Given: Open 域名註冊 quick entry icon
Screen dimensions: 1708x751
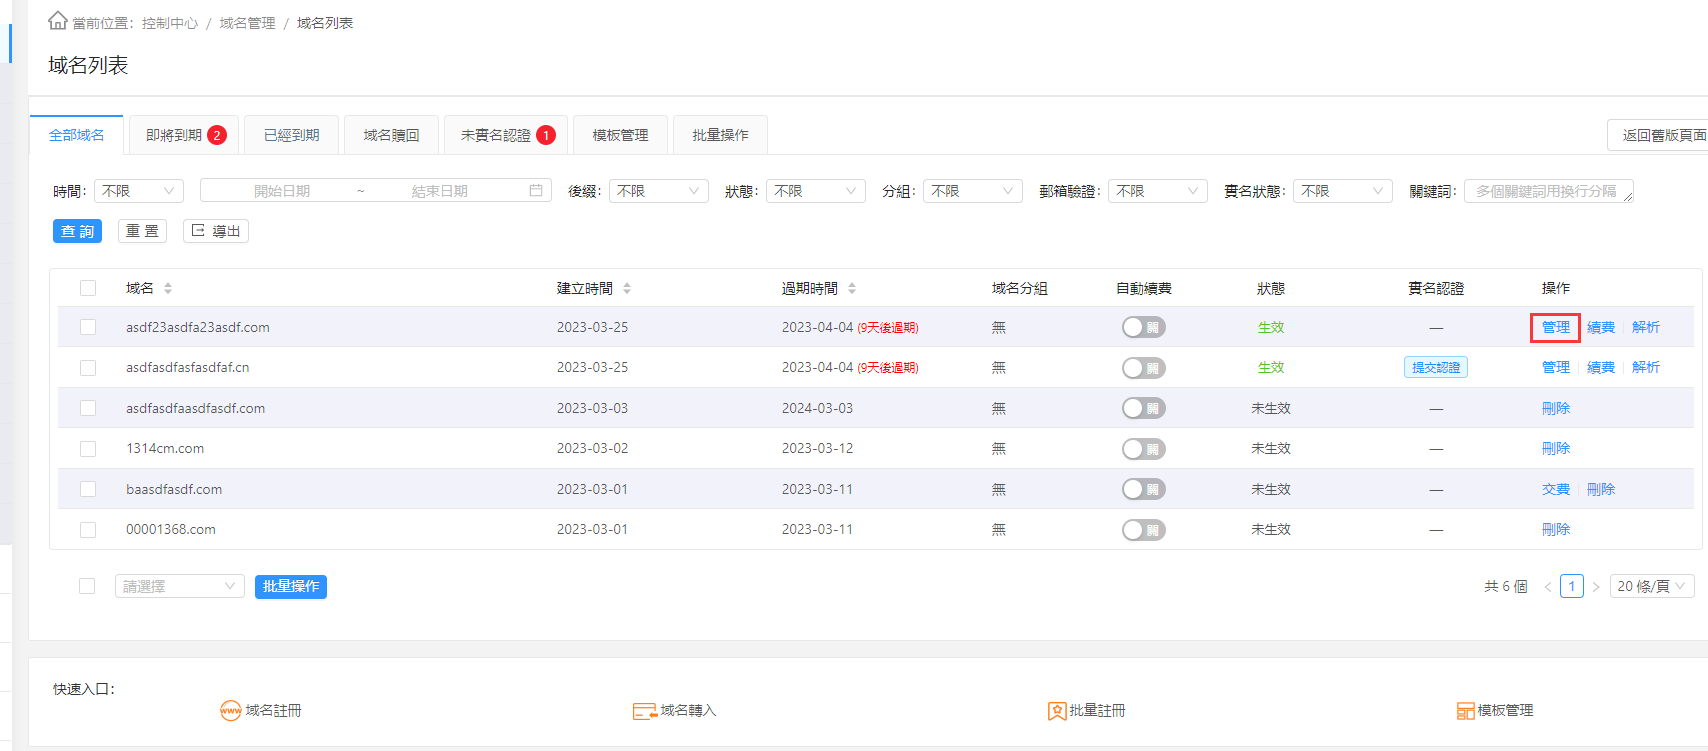Looking at the screenshot, I should (x=230, y=710).
